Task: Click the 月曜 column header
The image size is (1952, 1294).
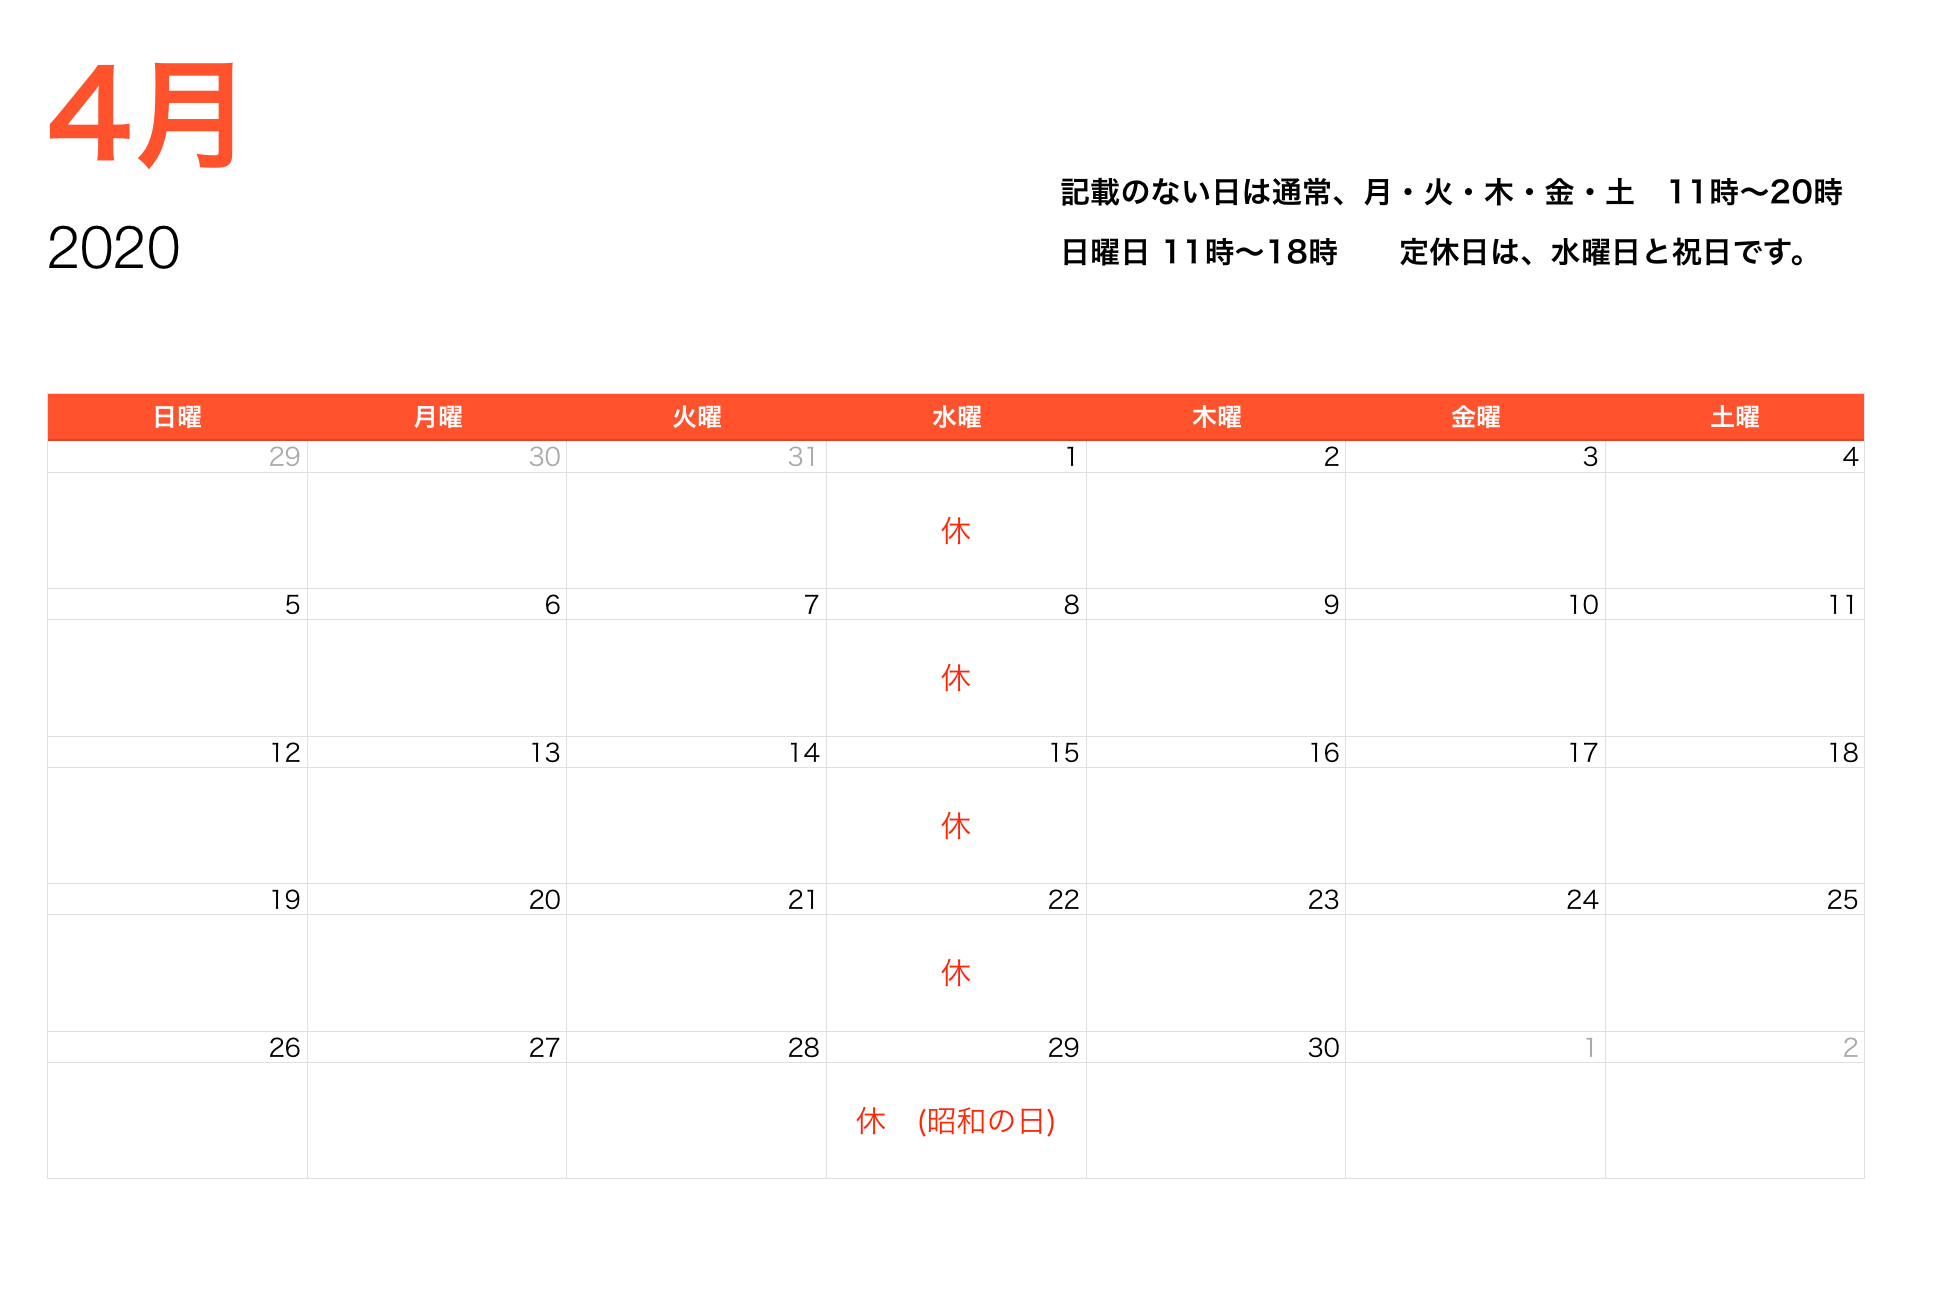Action: 437,416
